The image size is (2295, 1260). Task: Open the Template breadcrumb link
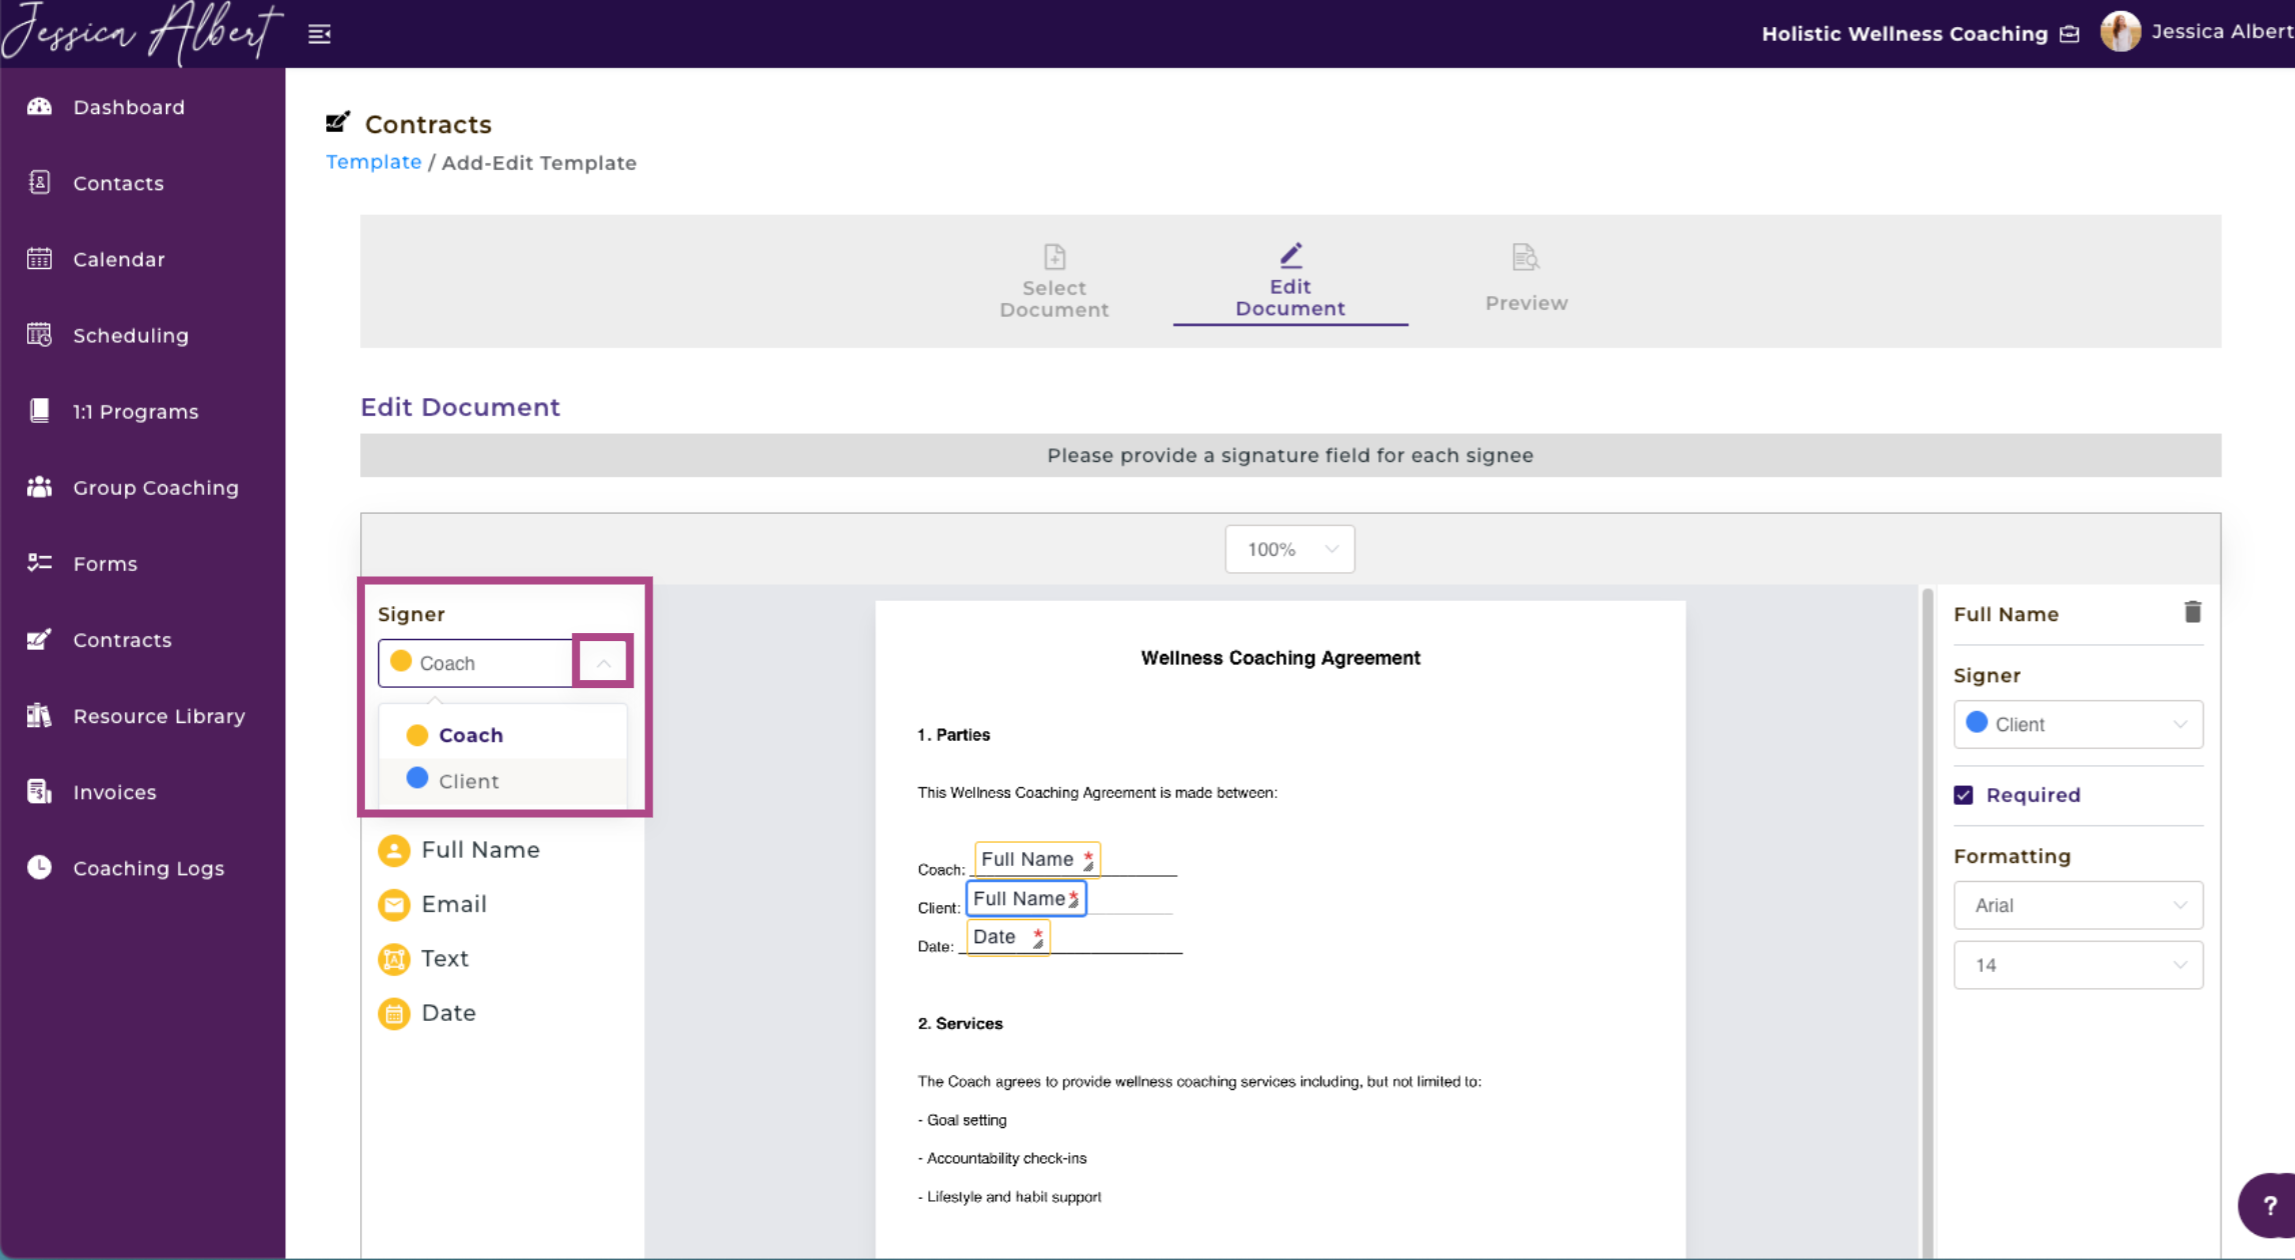[x=374, y=162]
